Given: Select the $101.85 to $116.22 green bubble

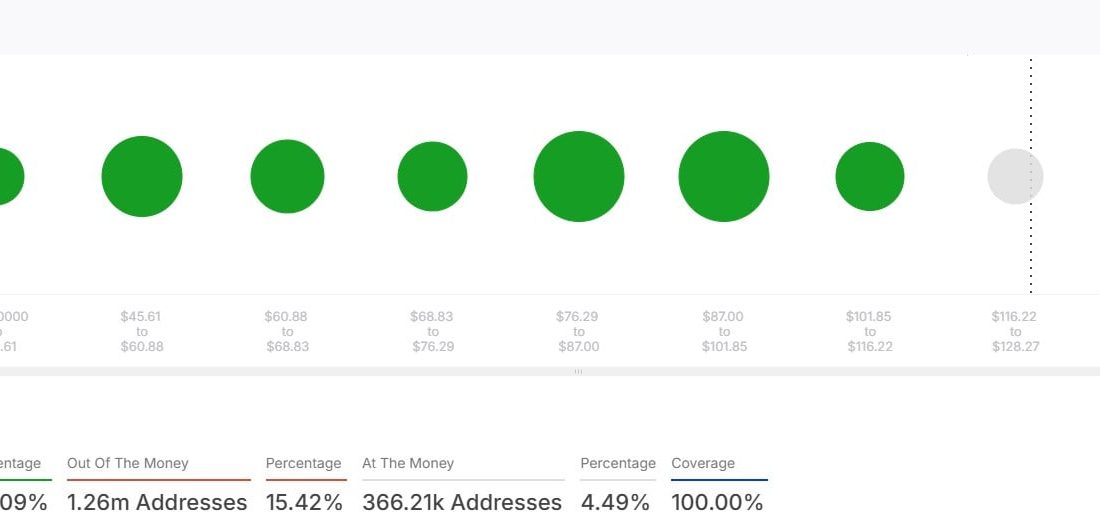Looking at the screenshot, I should coord(870,177).
